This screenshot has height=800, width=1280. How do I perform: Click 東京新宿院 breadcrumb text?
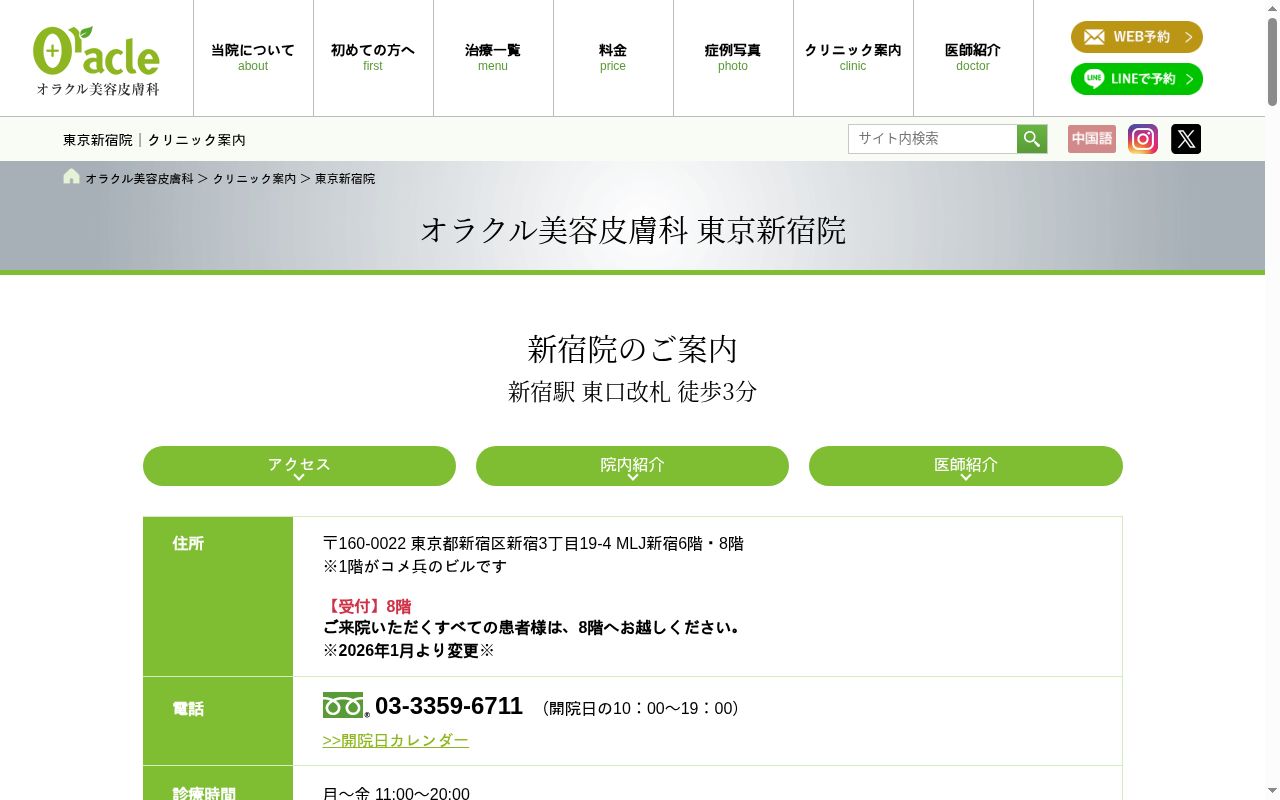[x=345, y=179]
